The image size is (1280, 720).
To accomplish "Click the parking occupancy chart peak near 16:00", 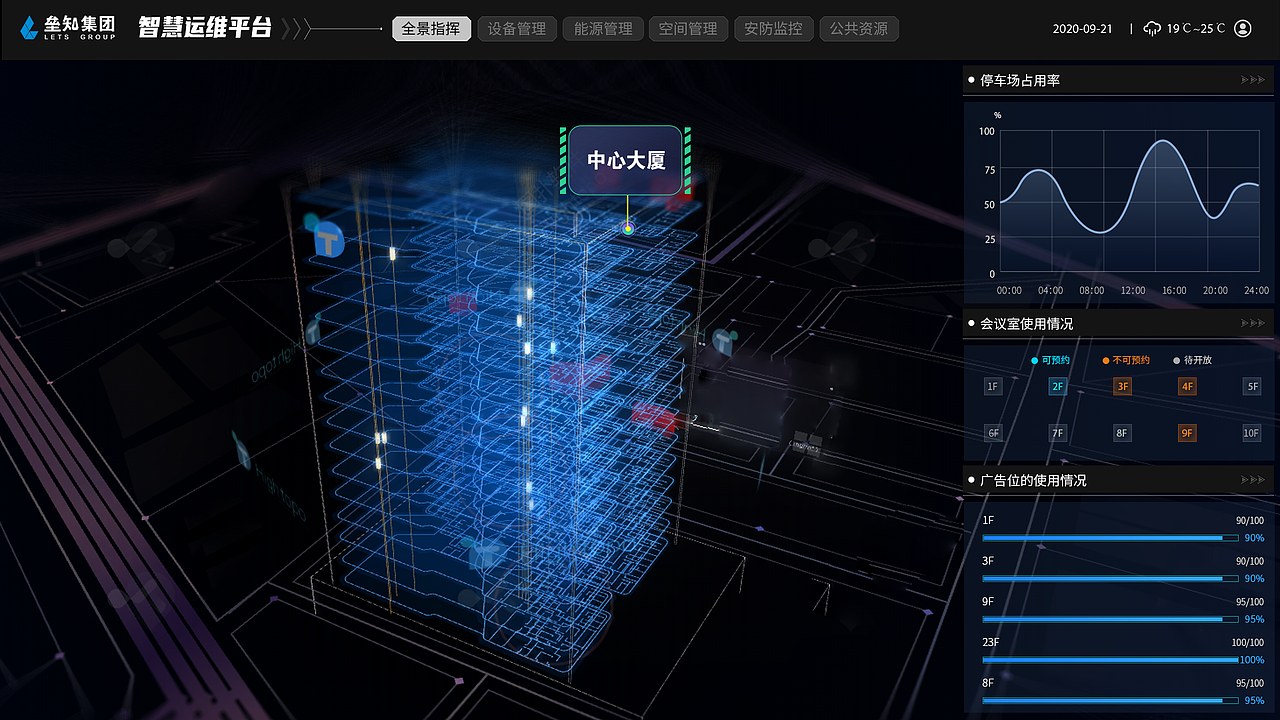I will (1161, 141).
